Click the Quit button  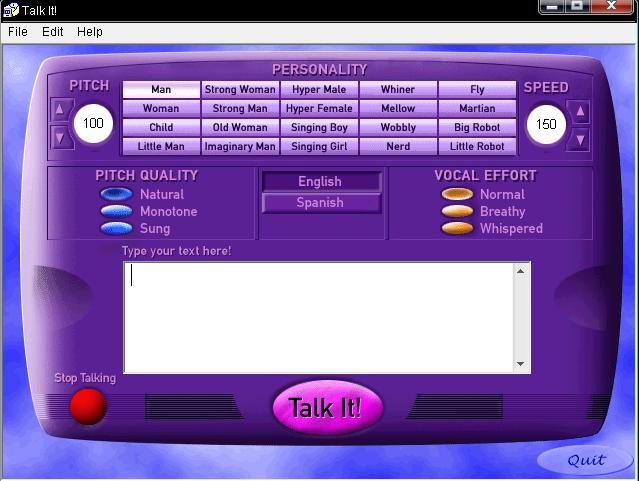coord(586,460)
